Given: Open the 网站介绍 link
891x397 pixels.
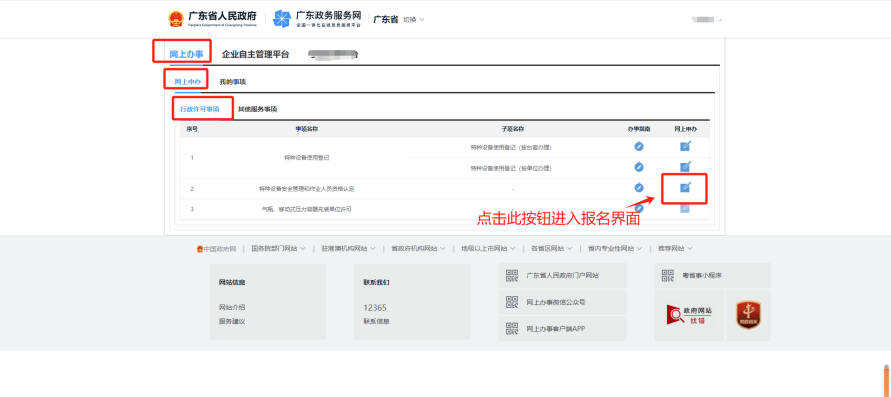Looking at the screenshot, I should point(232,307).
